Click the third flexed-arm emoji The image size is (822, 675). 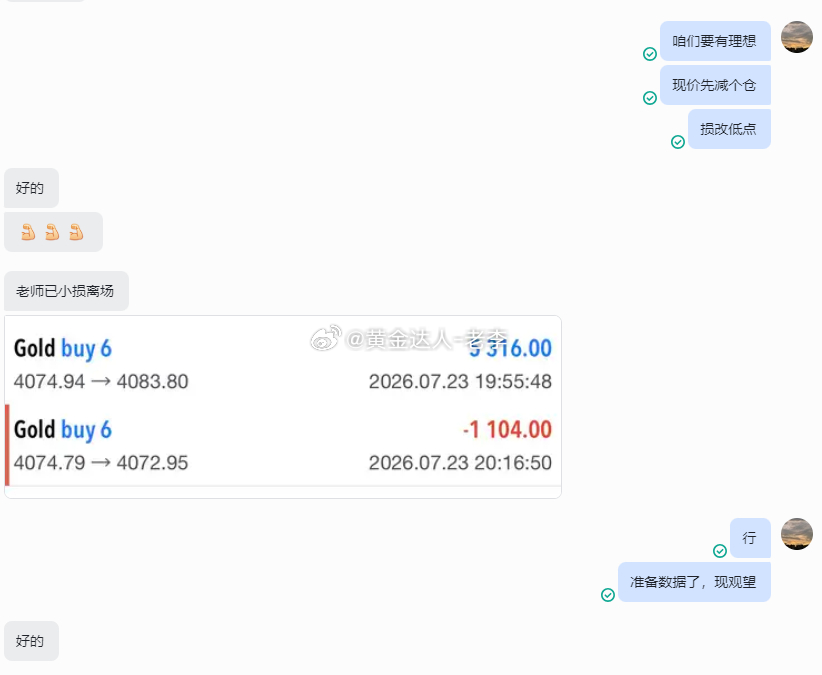(x=77, y=232)
